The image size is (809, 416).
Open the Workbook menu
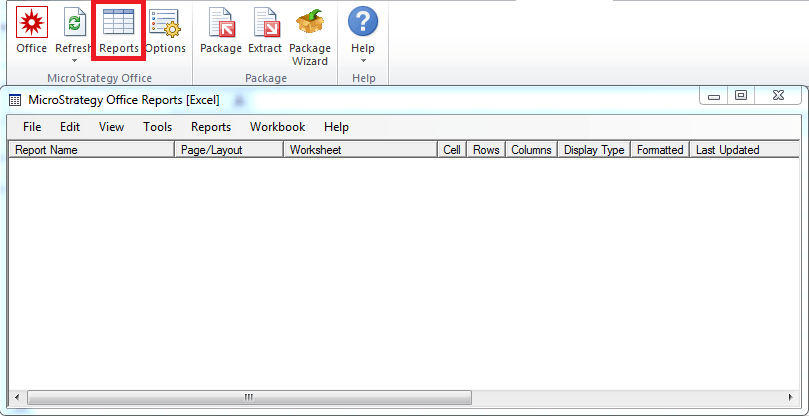[278, 127]
